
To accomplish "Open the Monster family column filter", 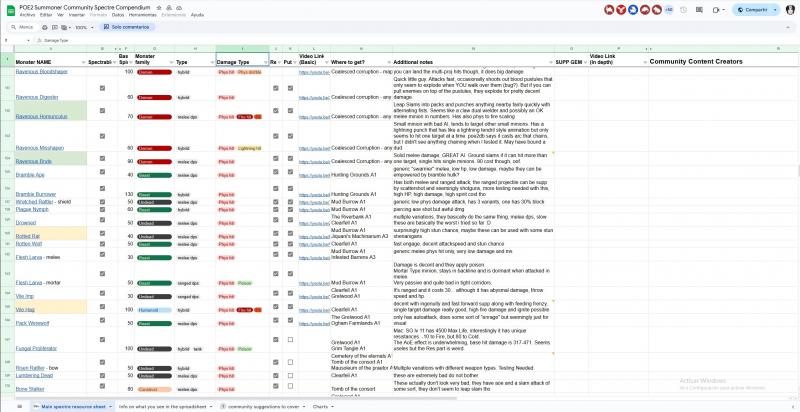I will click(171, 62).
